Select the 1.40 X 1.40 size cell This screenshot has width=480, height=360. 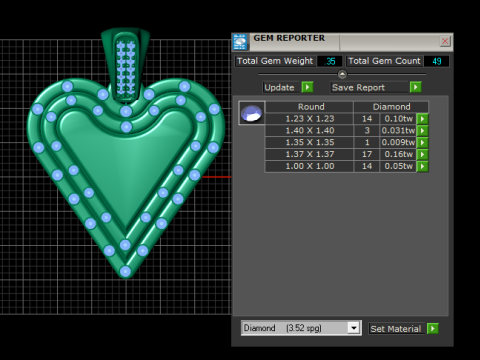pyautogui.click(x=310, y=131)
